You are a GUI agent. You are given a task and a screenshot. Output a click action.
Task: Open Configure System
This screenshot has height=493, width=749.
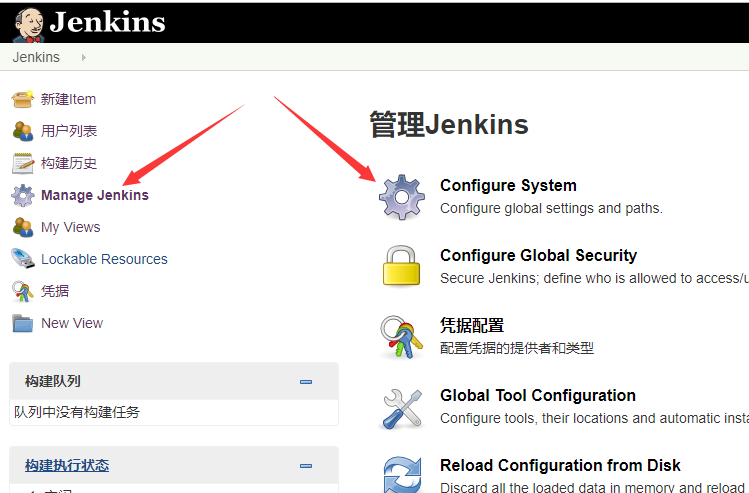tap(508, 185)
